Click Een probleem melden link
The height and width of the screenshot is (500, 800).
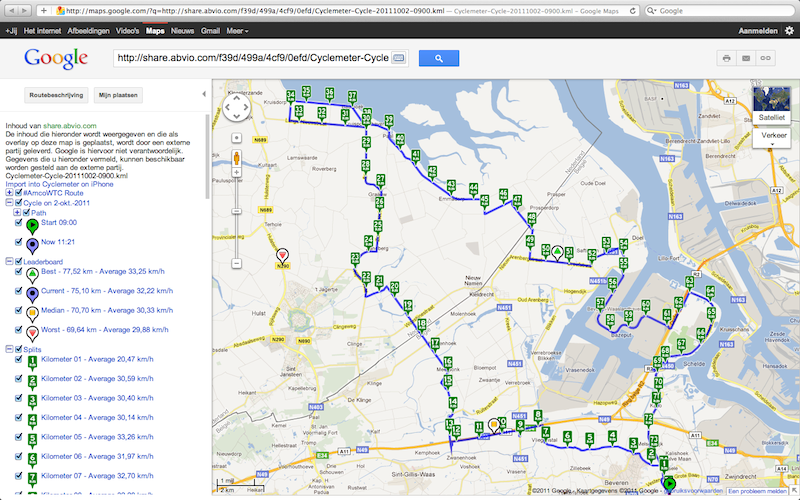click(757, 491)
